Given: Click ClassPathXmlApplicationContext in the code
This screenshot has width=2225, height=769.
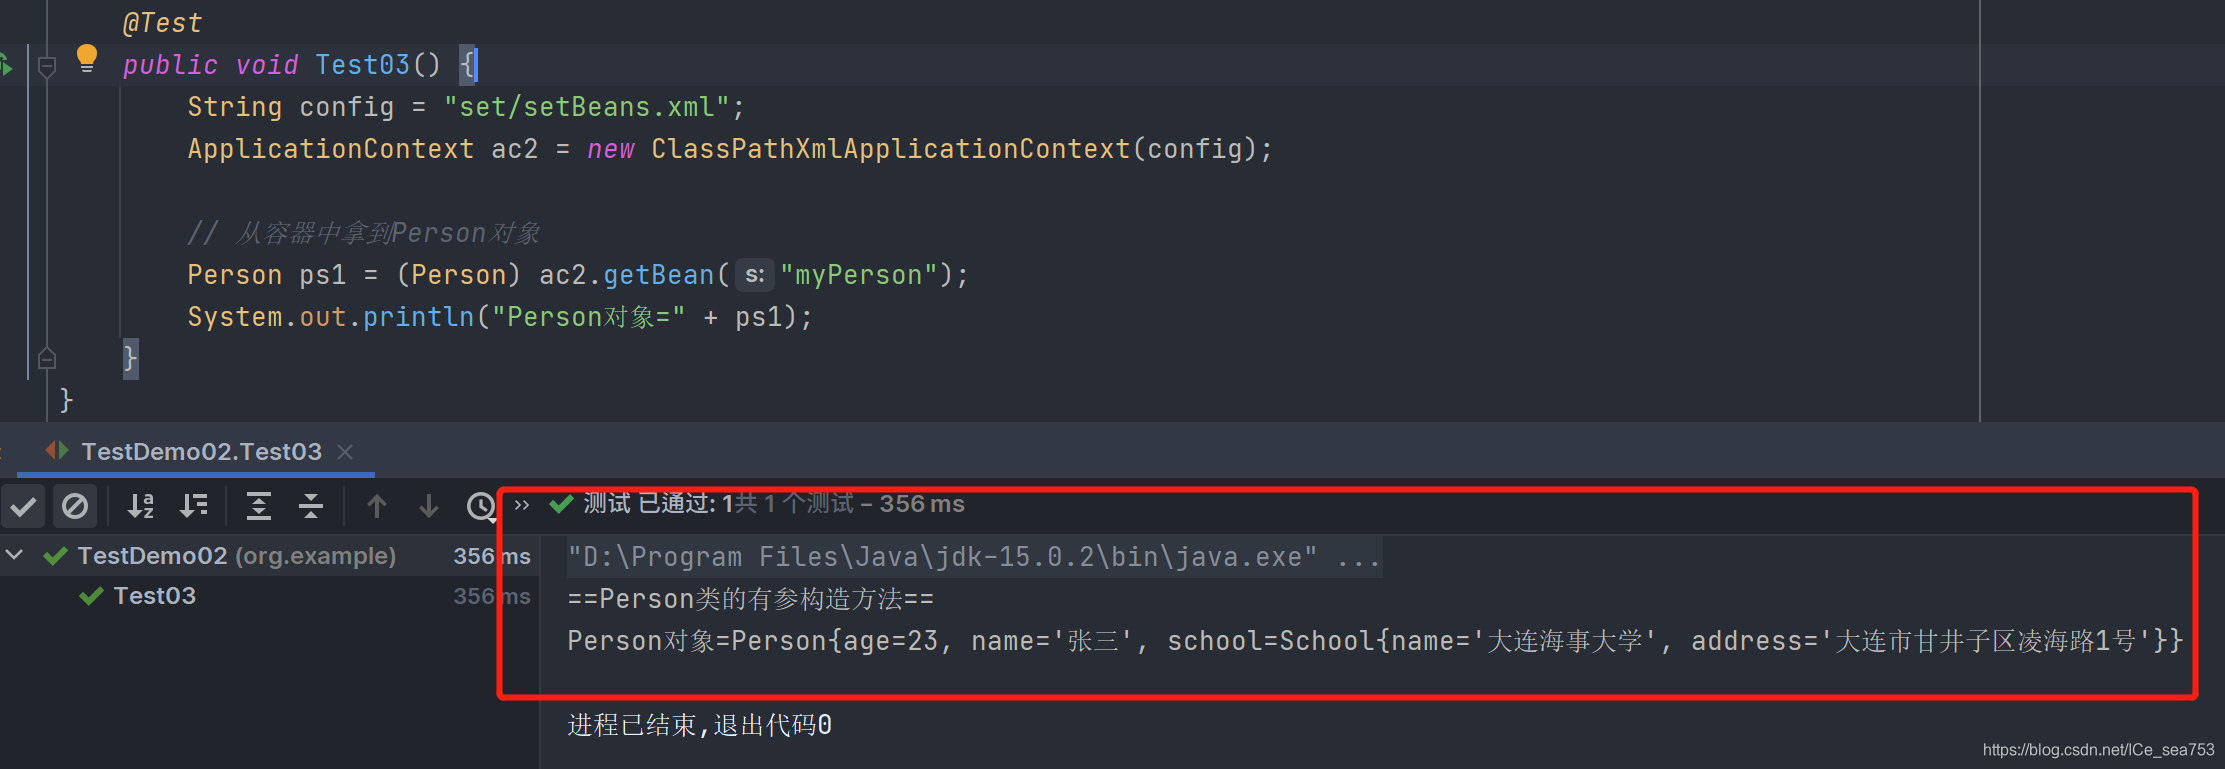Looking at the screenshot, I should tap(890, 149).
